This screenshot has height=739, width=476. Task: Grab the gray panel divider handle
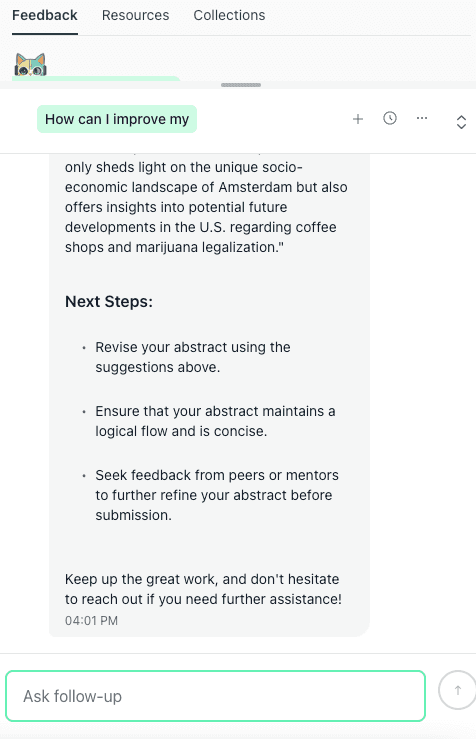[x=241, y=85]
